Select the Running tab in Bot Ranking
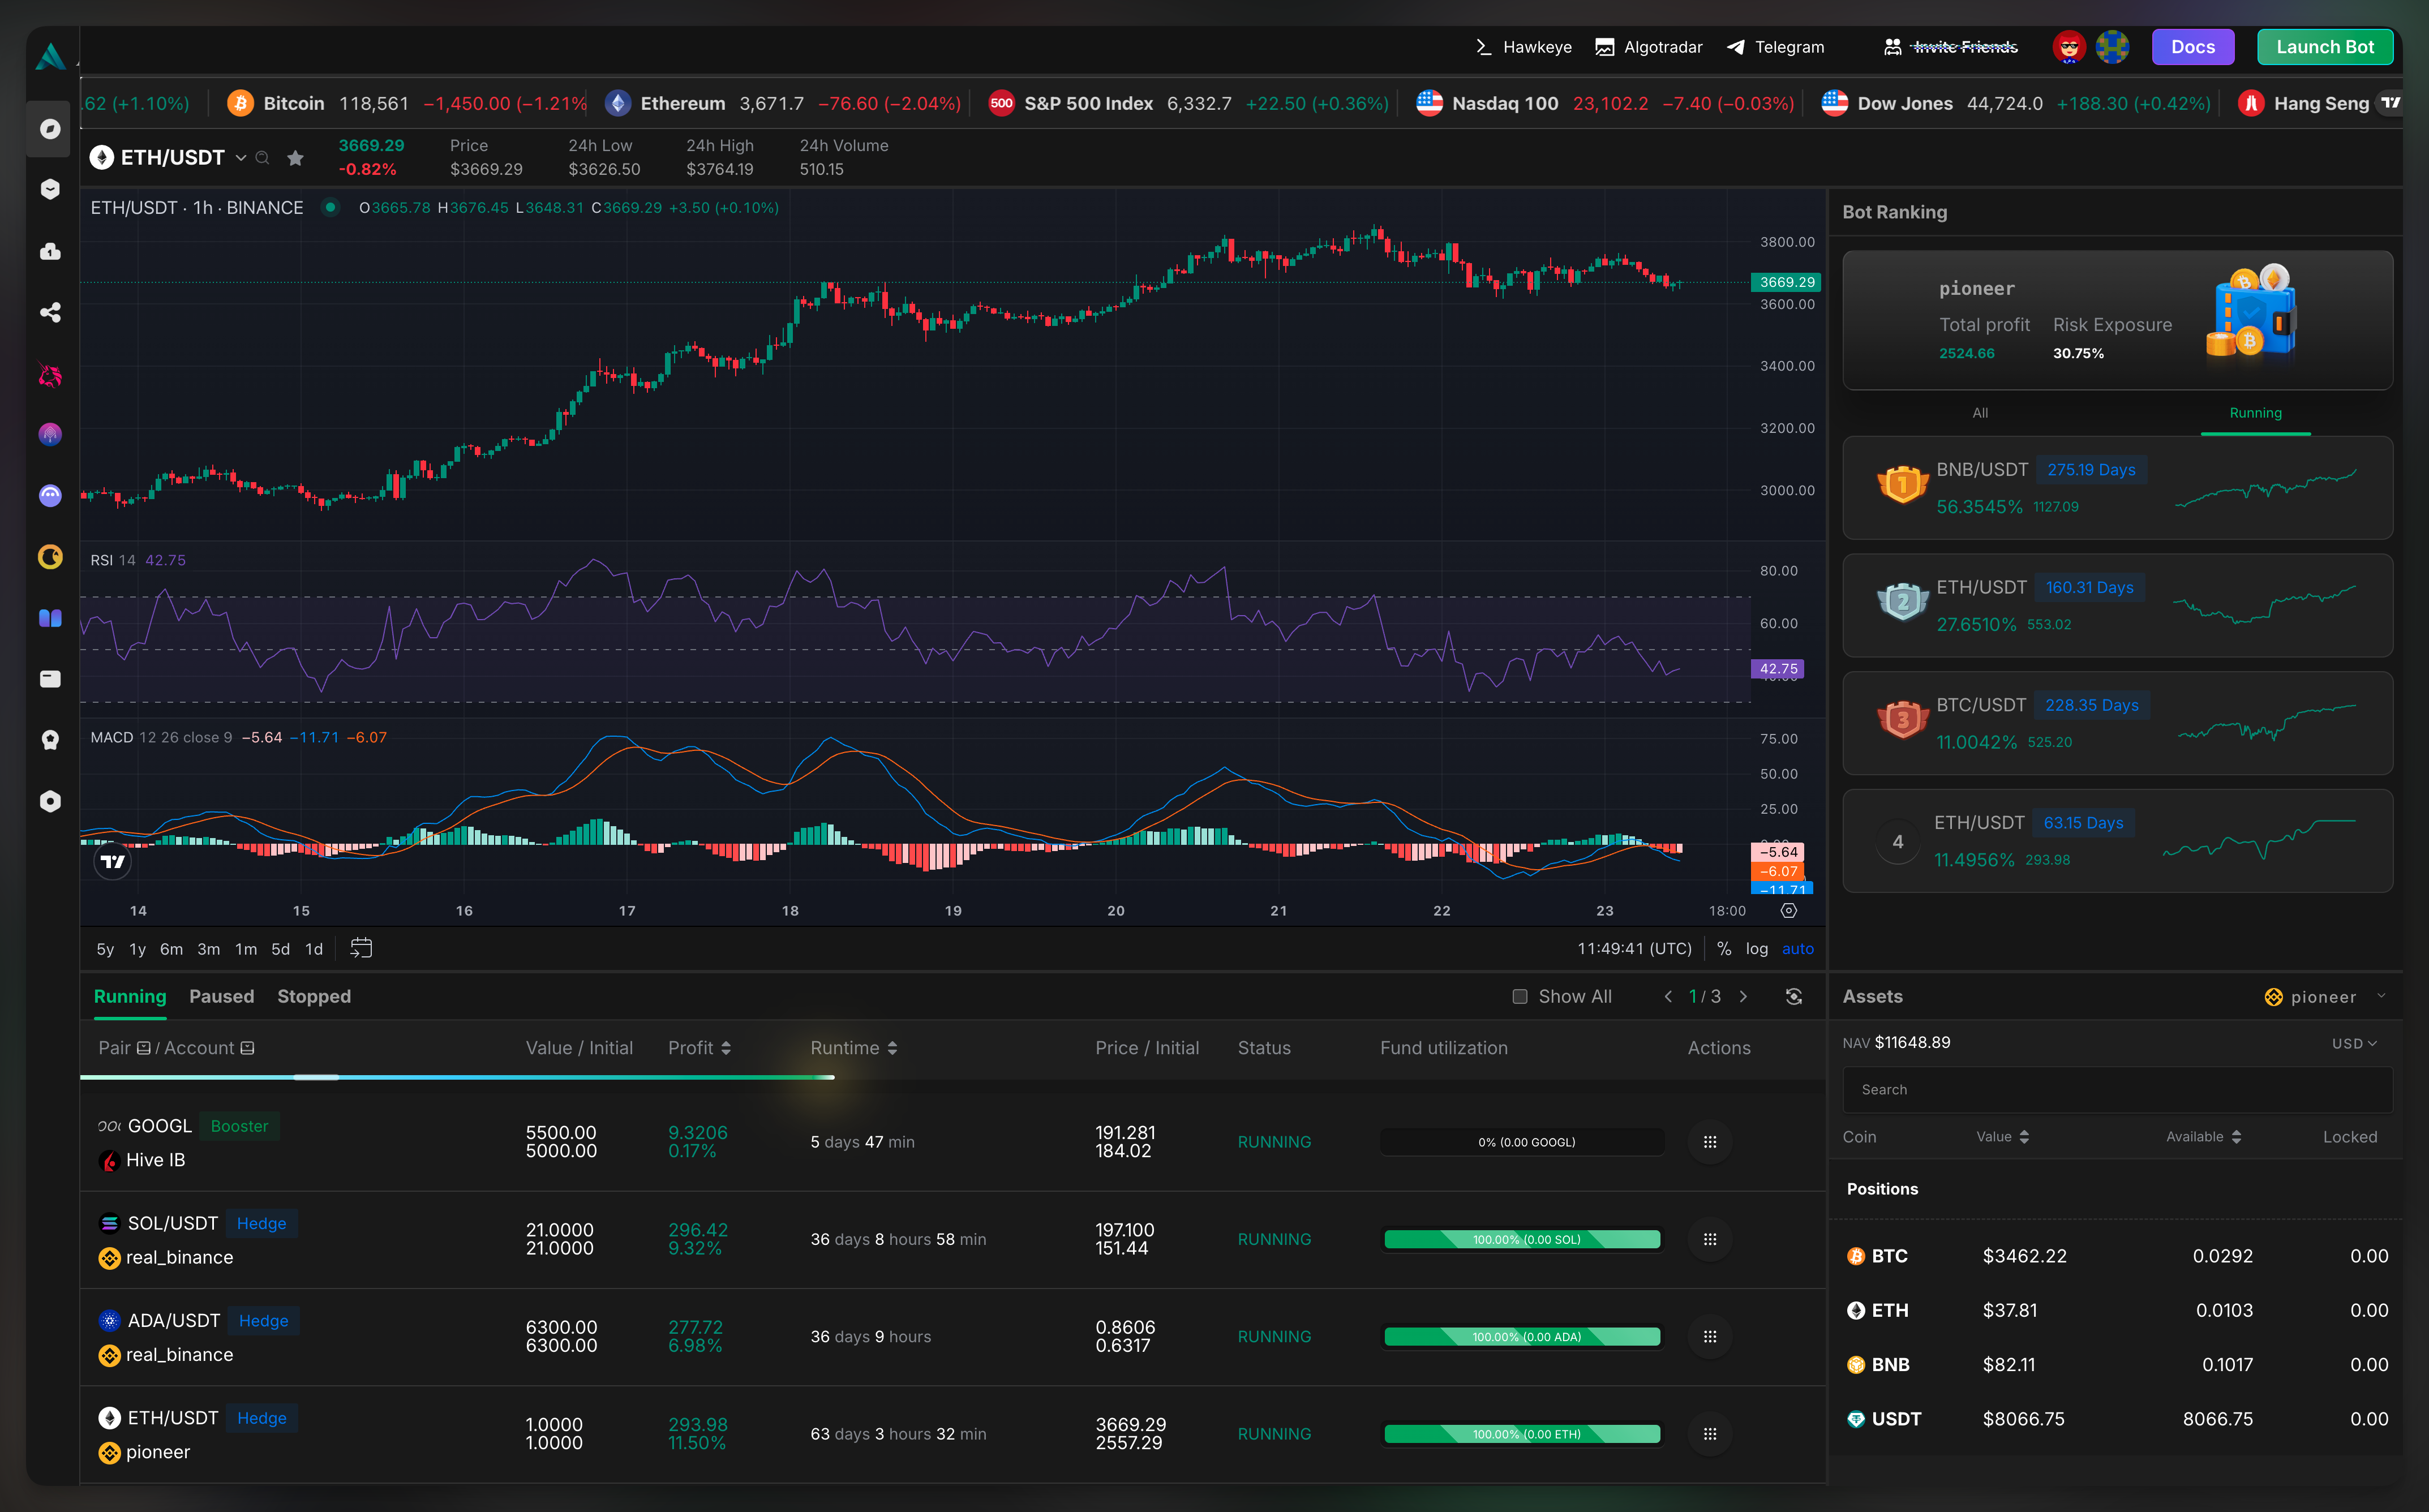The height and width of the screenshot is (1512, 2429). click(2255, 413)
